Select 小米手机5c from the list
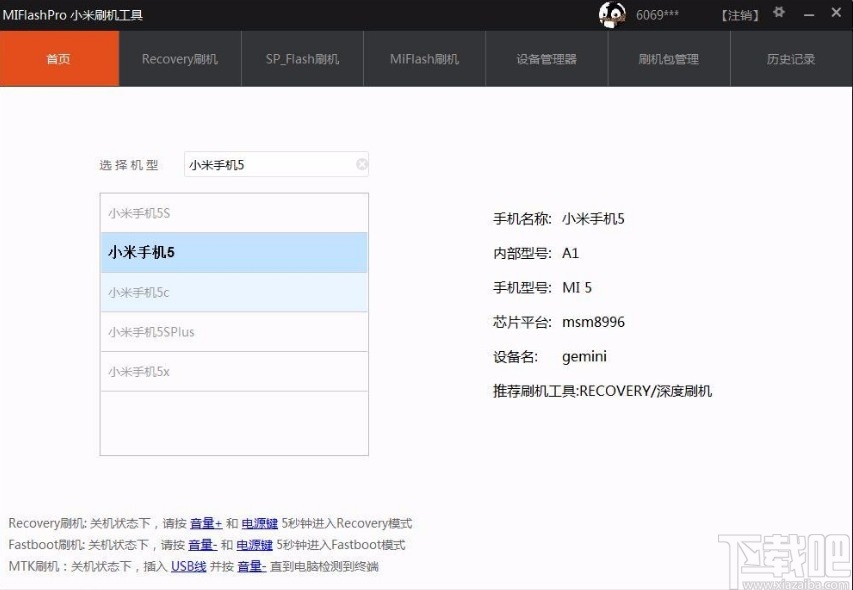This screenshot has width=853, height=590. pyautogui.click(x=234, y=293)
